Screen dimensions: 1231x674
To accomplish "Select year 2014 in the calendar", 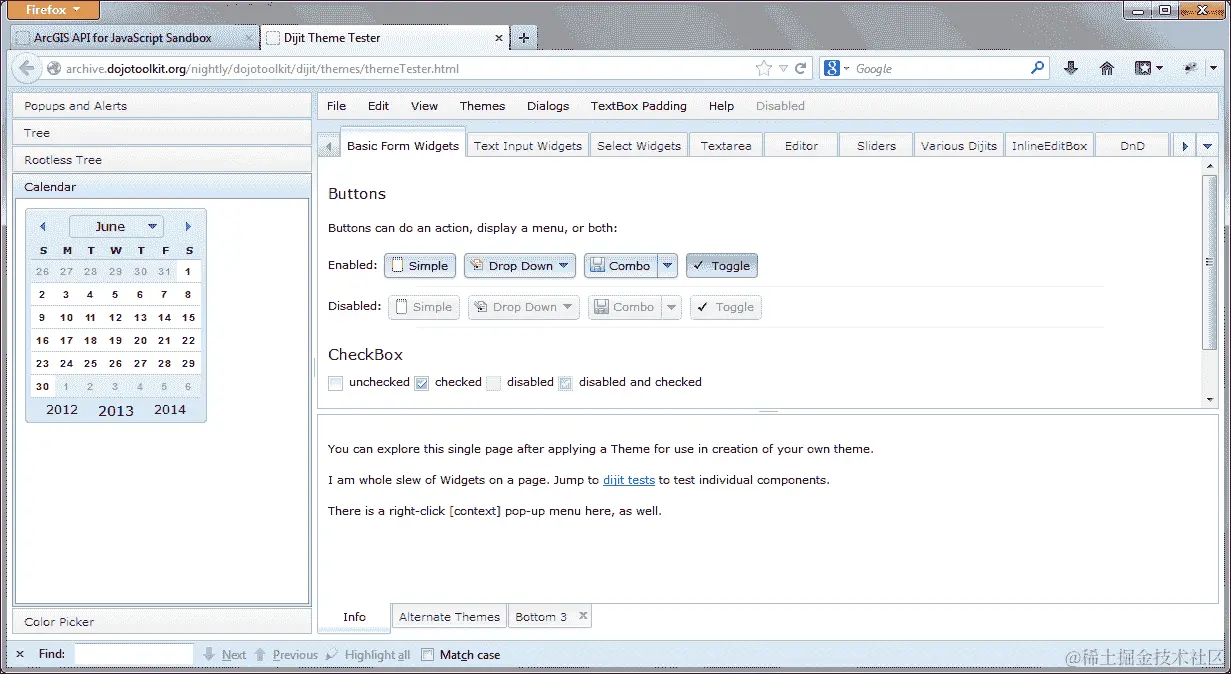I will click(170, 409).
